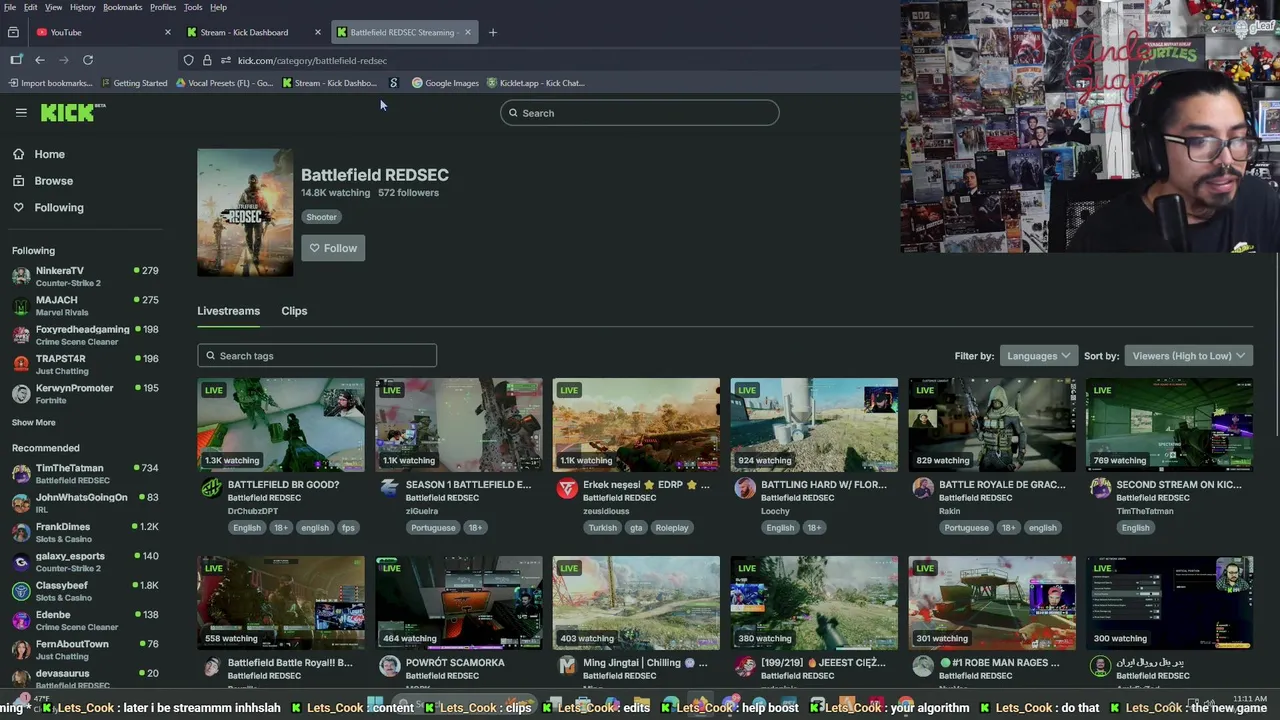The image size is (1280, 720).
Task: Expand Show More followed channels
Action: point(34,422)
